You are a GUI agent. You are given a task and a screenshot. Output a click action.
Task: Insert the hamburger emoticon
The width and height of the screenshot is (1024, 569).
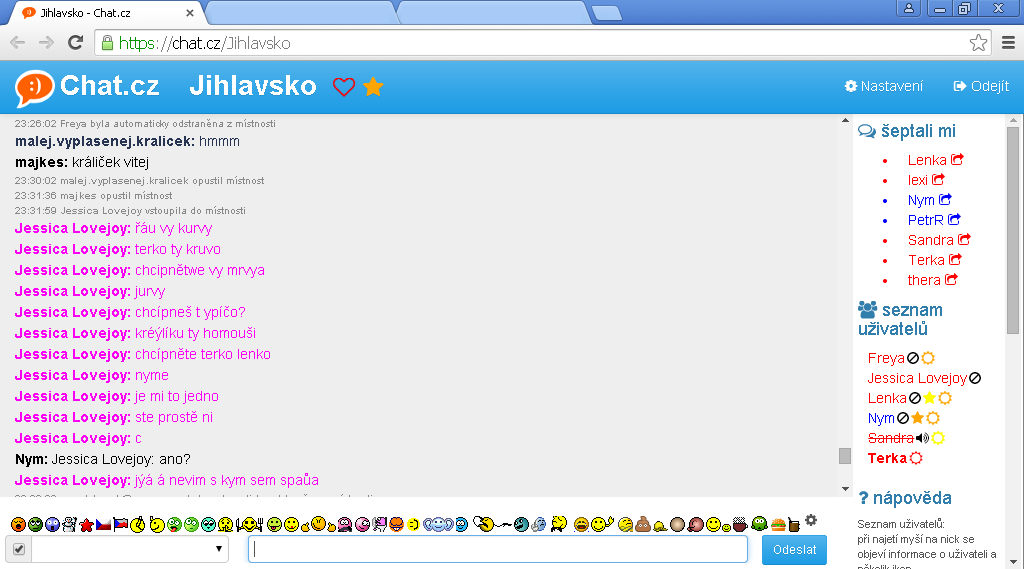[x=778, y=525]
